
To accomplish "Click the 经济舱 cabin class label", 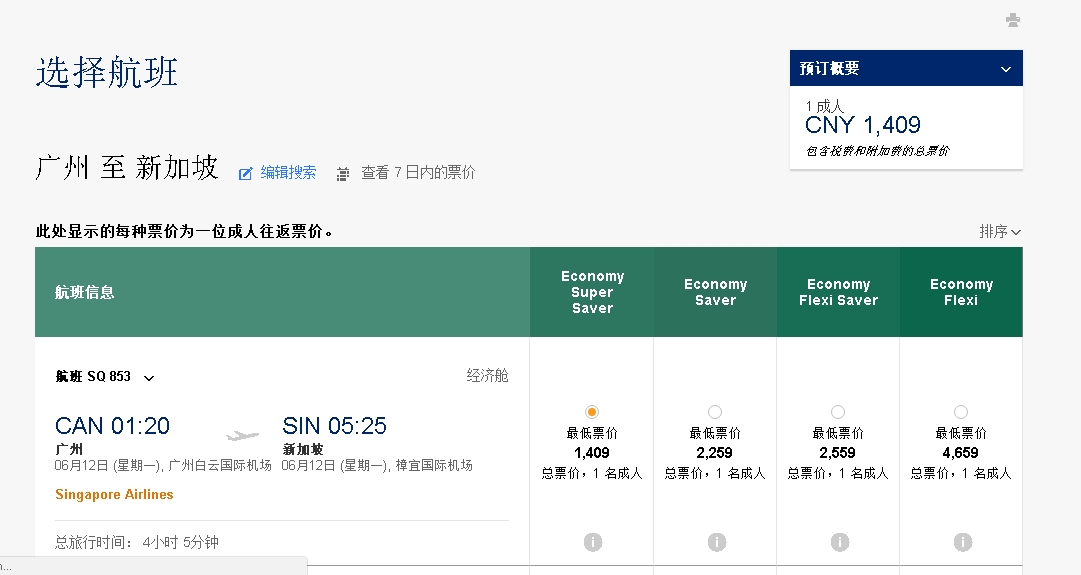I will tap(487, 376).
